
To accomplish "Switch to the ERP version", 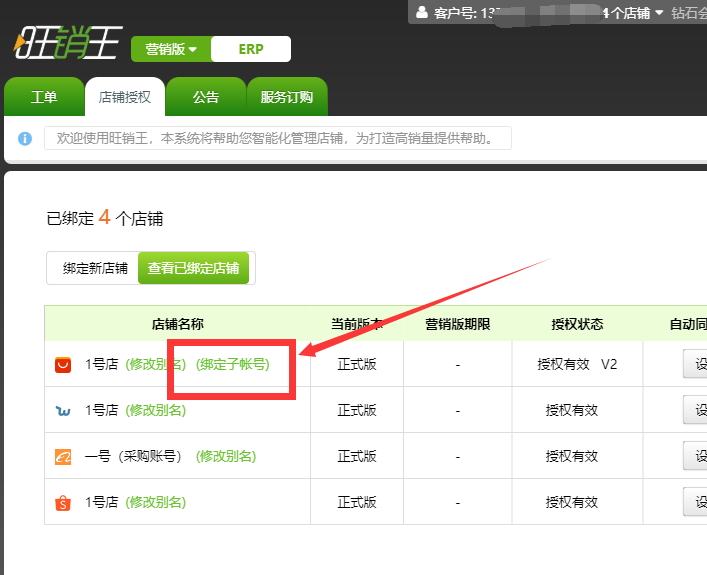I will point(251,49).
